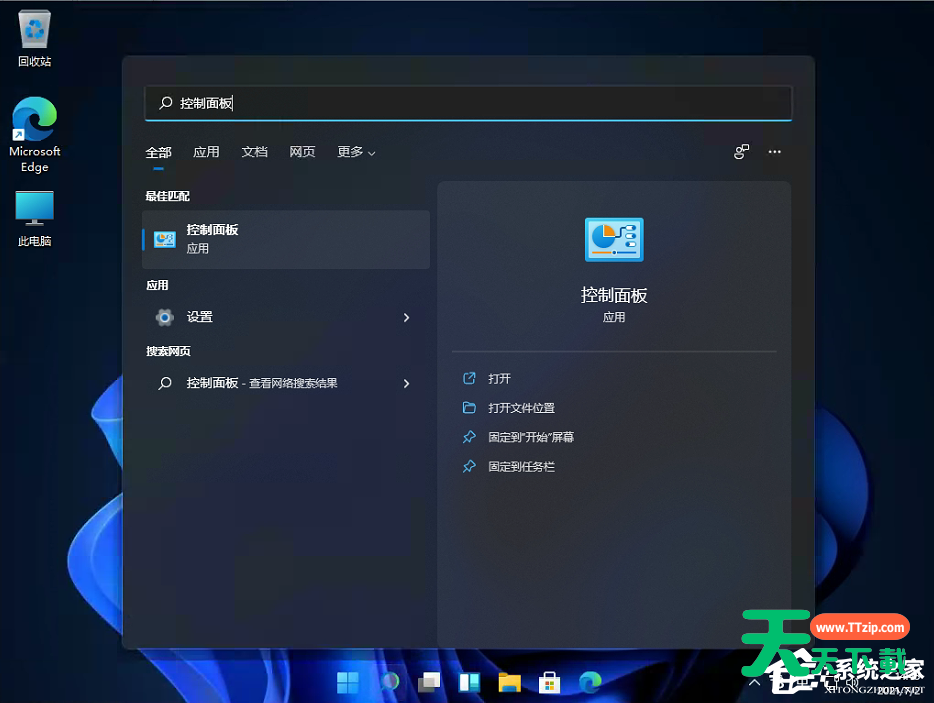Open 控制面板 - 查看网络搜索结果 web result
This screenshot has height=703, width=934.
[x=286, y=383]
